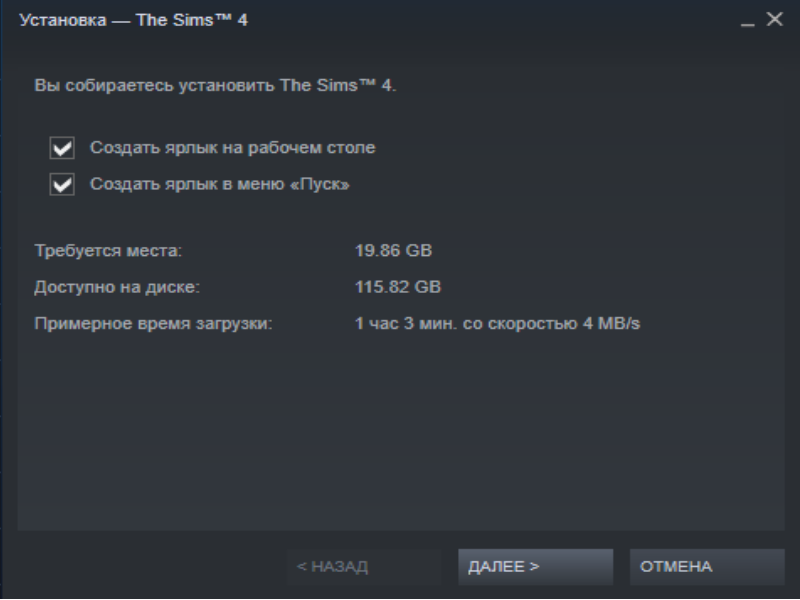Click the label 'Создать ярлык в меню «Пуск»'

(x=220, y=184)
